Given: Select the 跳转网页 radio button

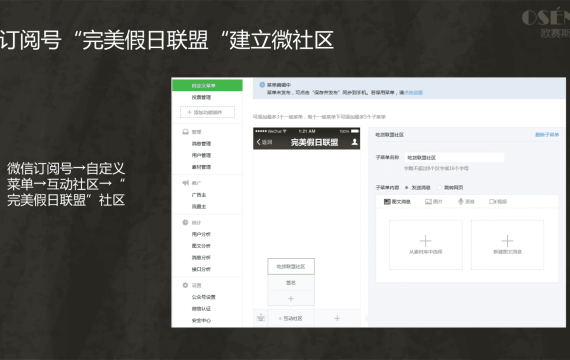Looking at the screenshot, I should click(439, 188).
